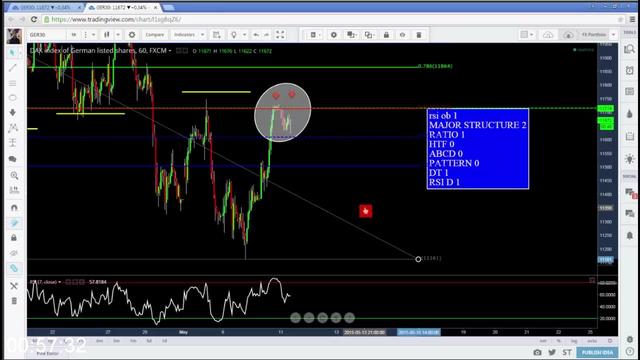Click the second layer-order icon in floating toolbar
Viewport: 640px width, 360px height.
tap(369, 35)
